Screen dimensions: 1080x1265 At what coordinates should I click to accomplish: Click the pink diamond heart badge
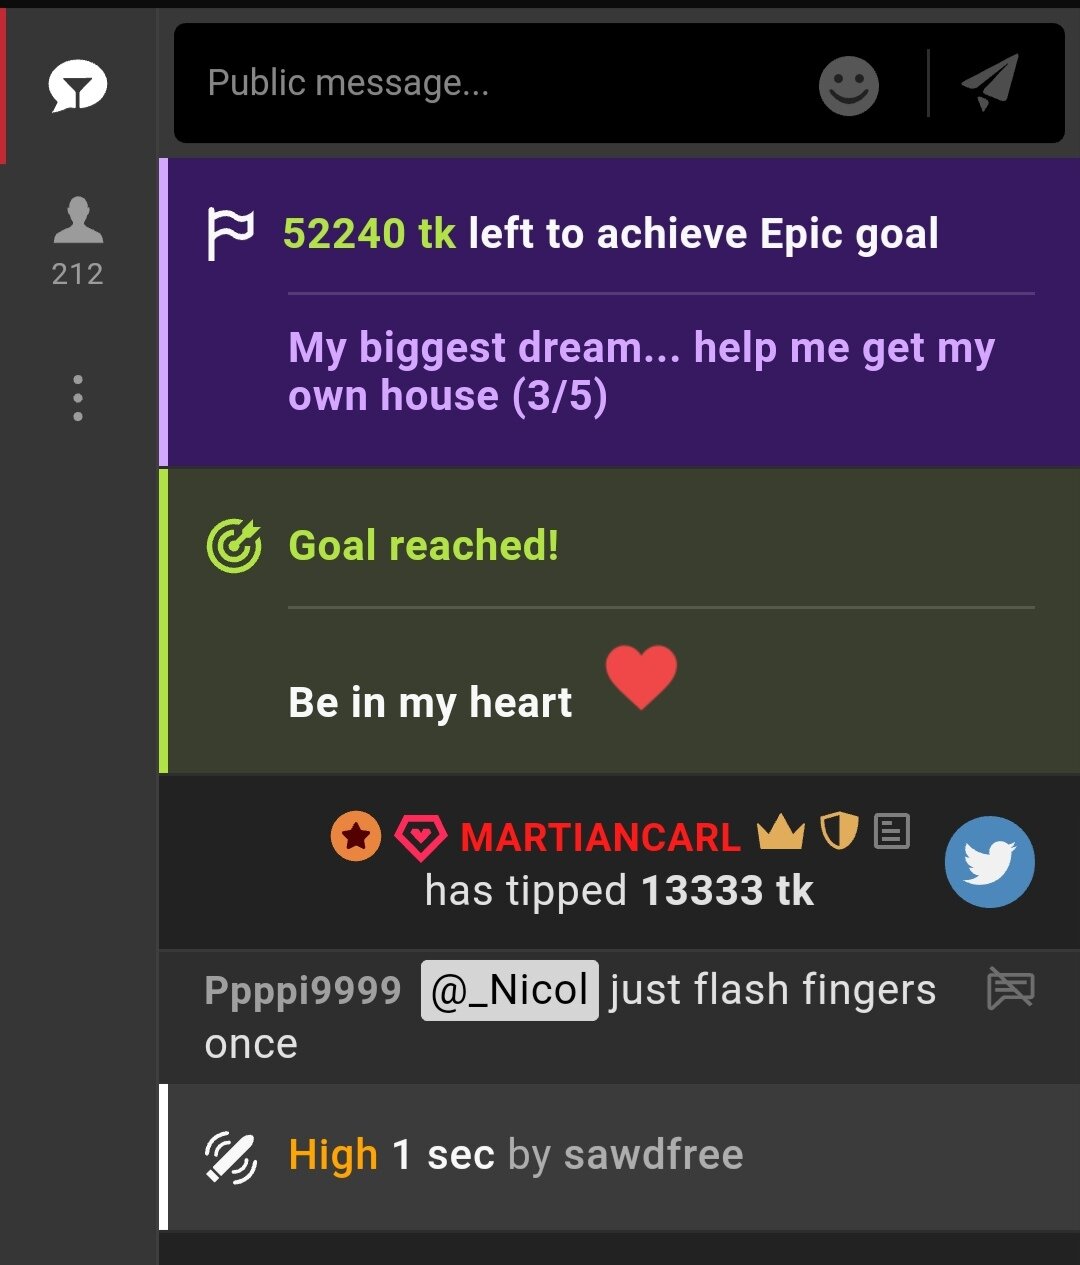420,837
